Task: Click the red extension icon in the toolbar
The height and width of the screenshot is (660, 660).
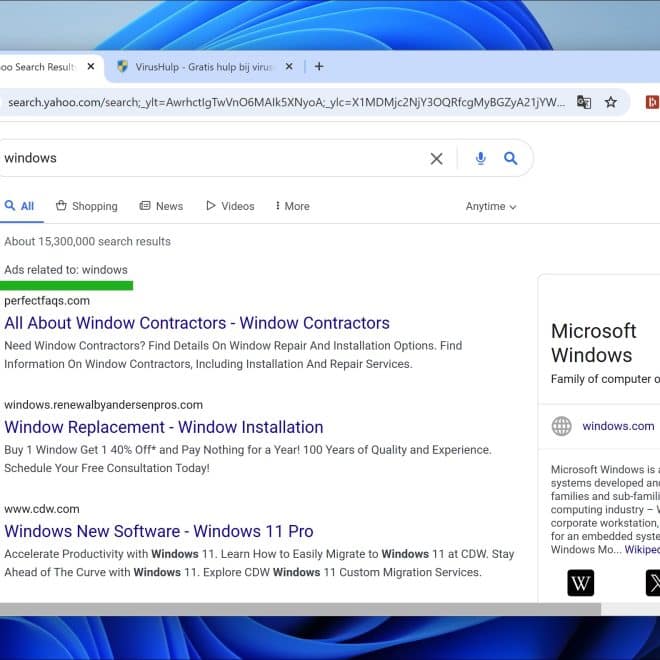Action: tap(652, 102)
